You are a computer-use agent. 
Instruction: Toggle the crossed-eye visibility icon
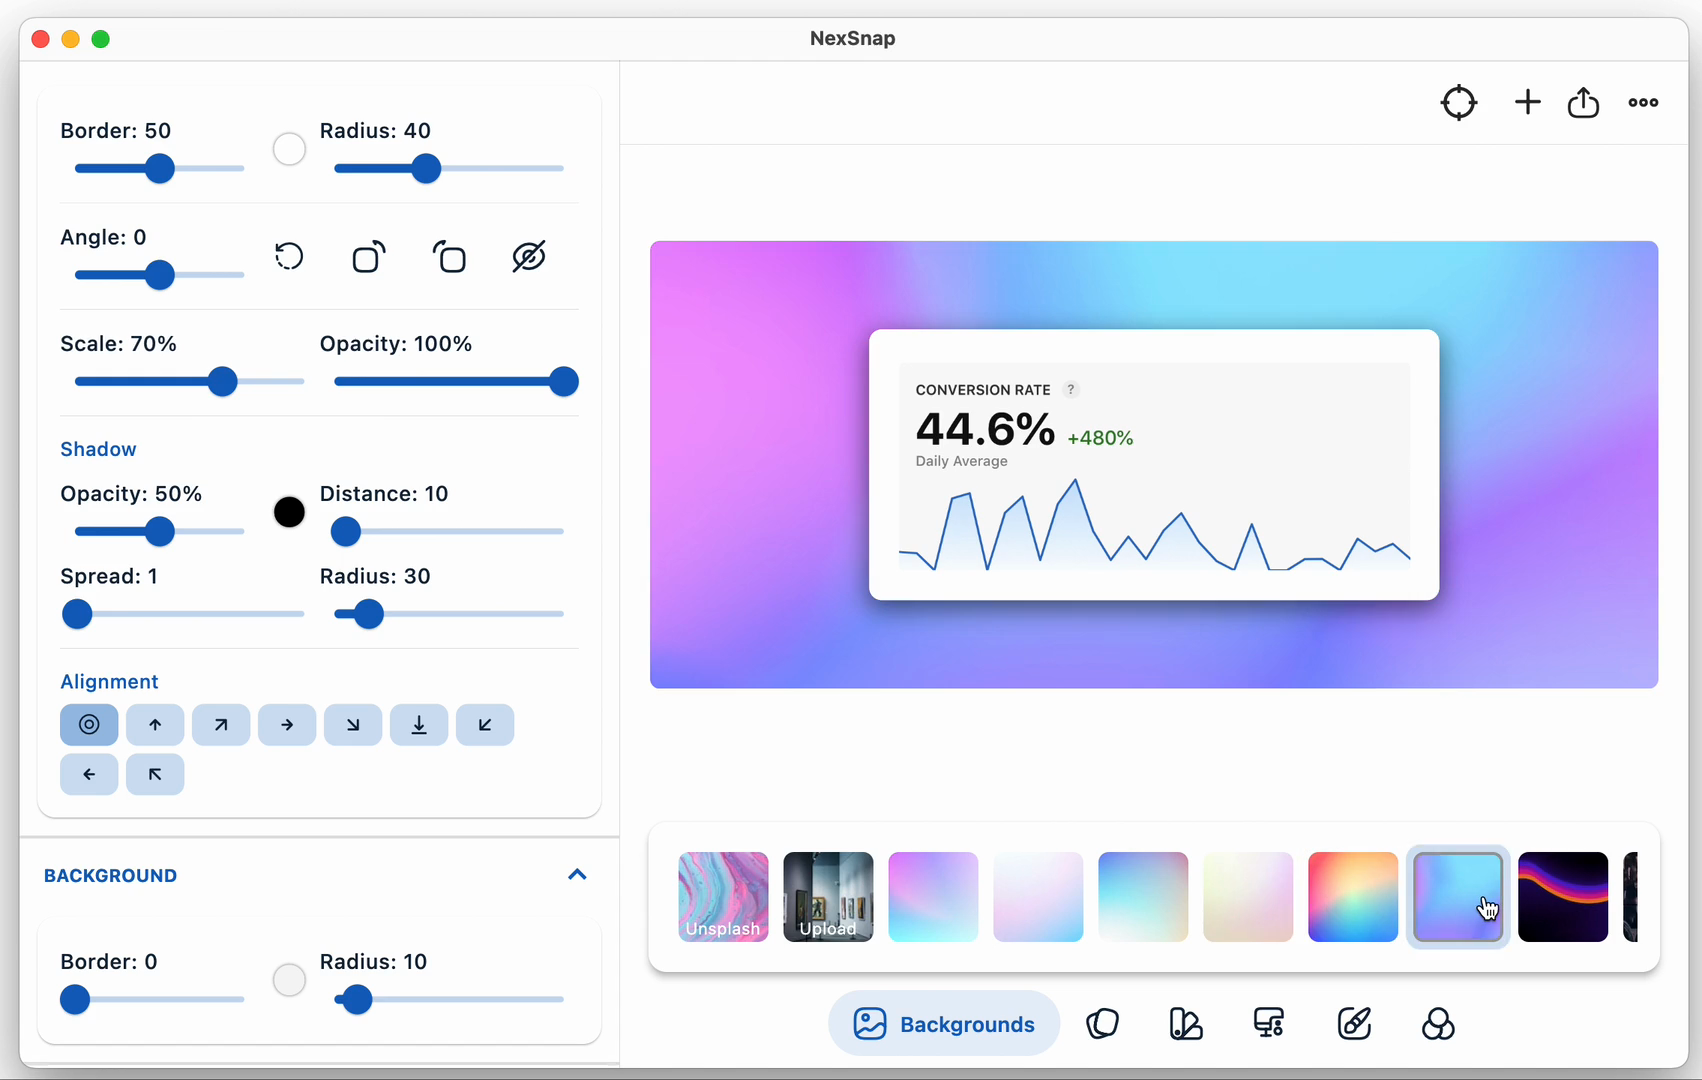pyautogui.click(x=529, y=257)
